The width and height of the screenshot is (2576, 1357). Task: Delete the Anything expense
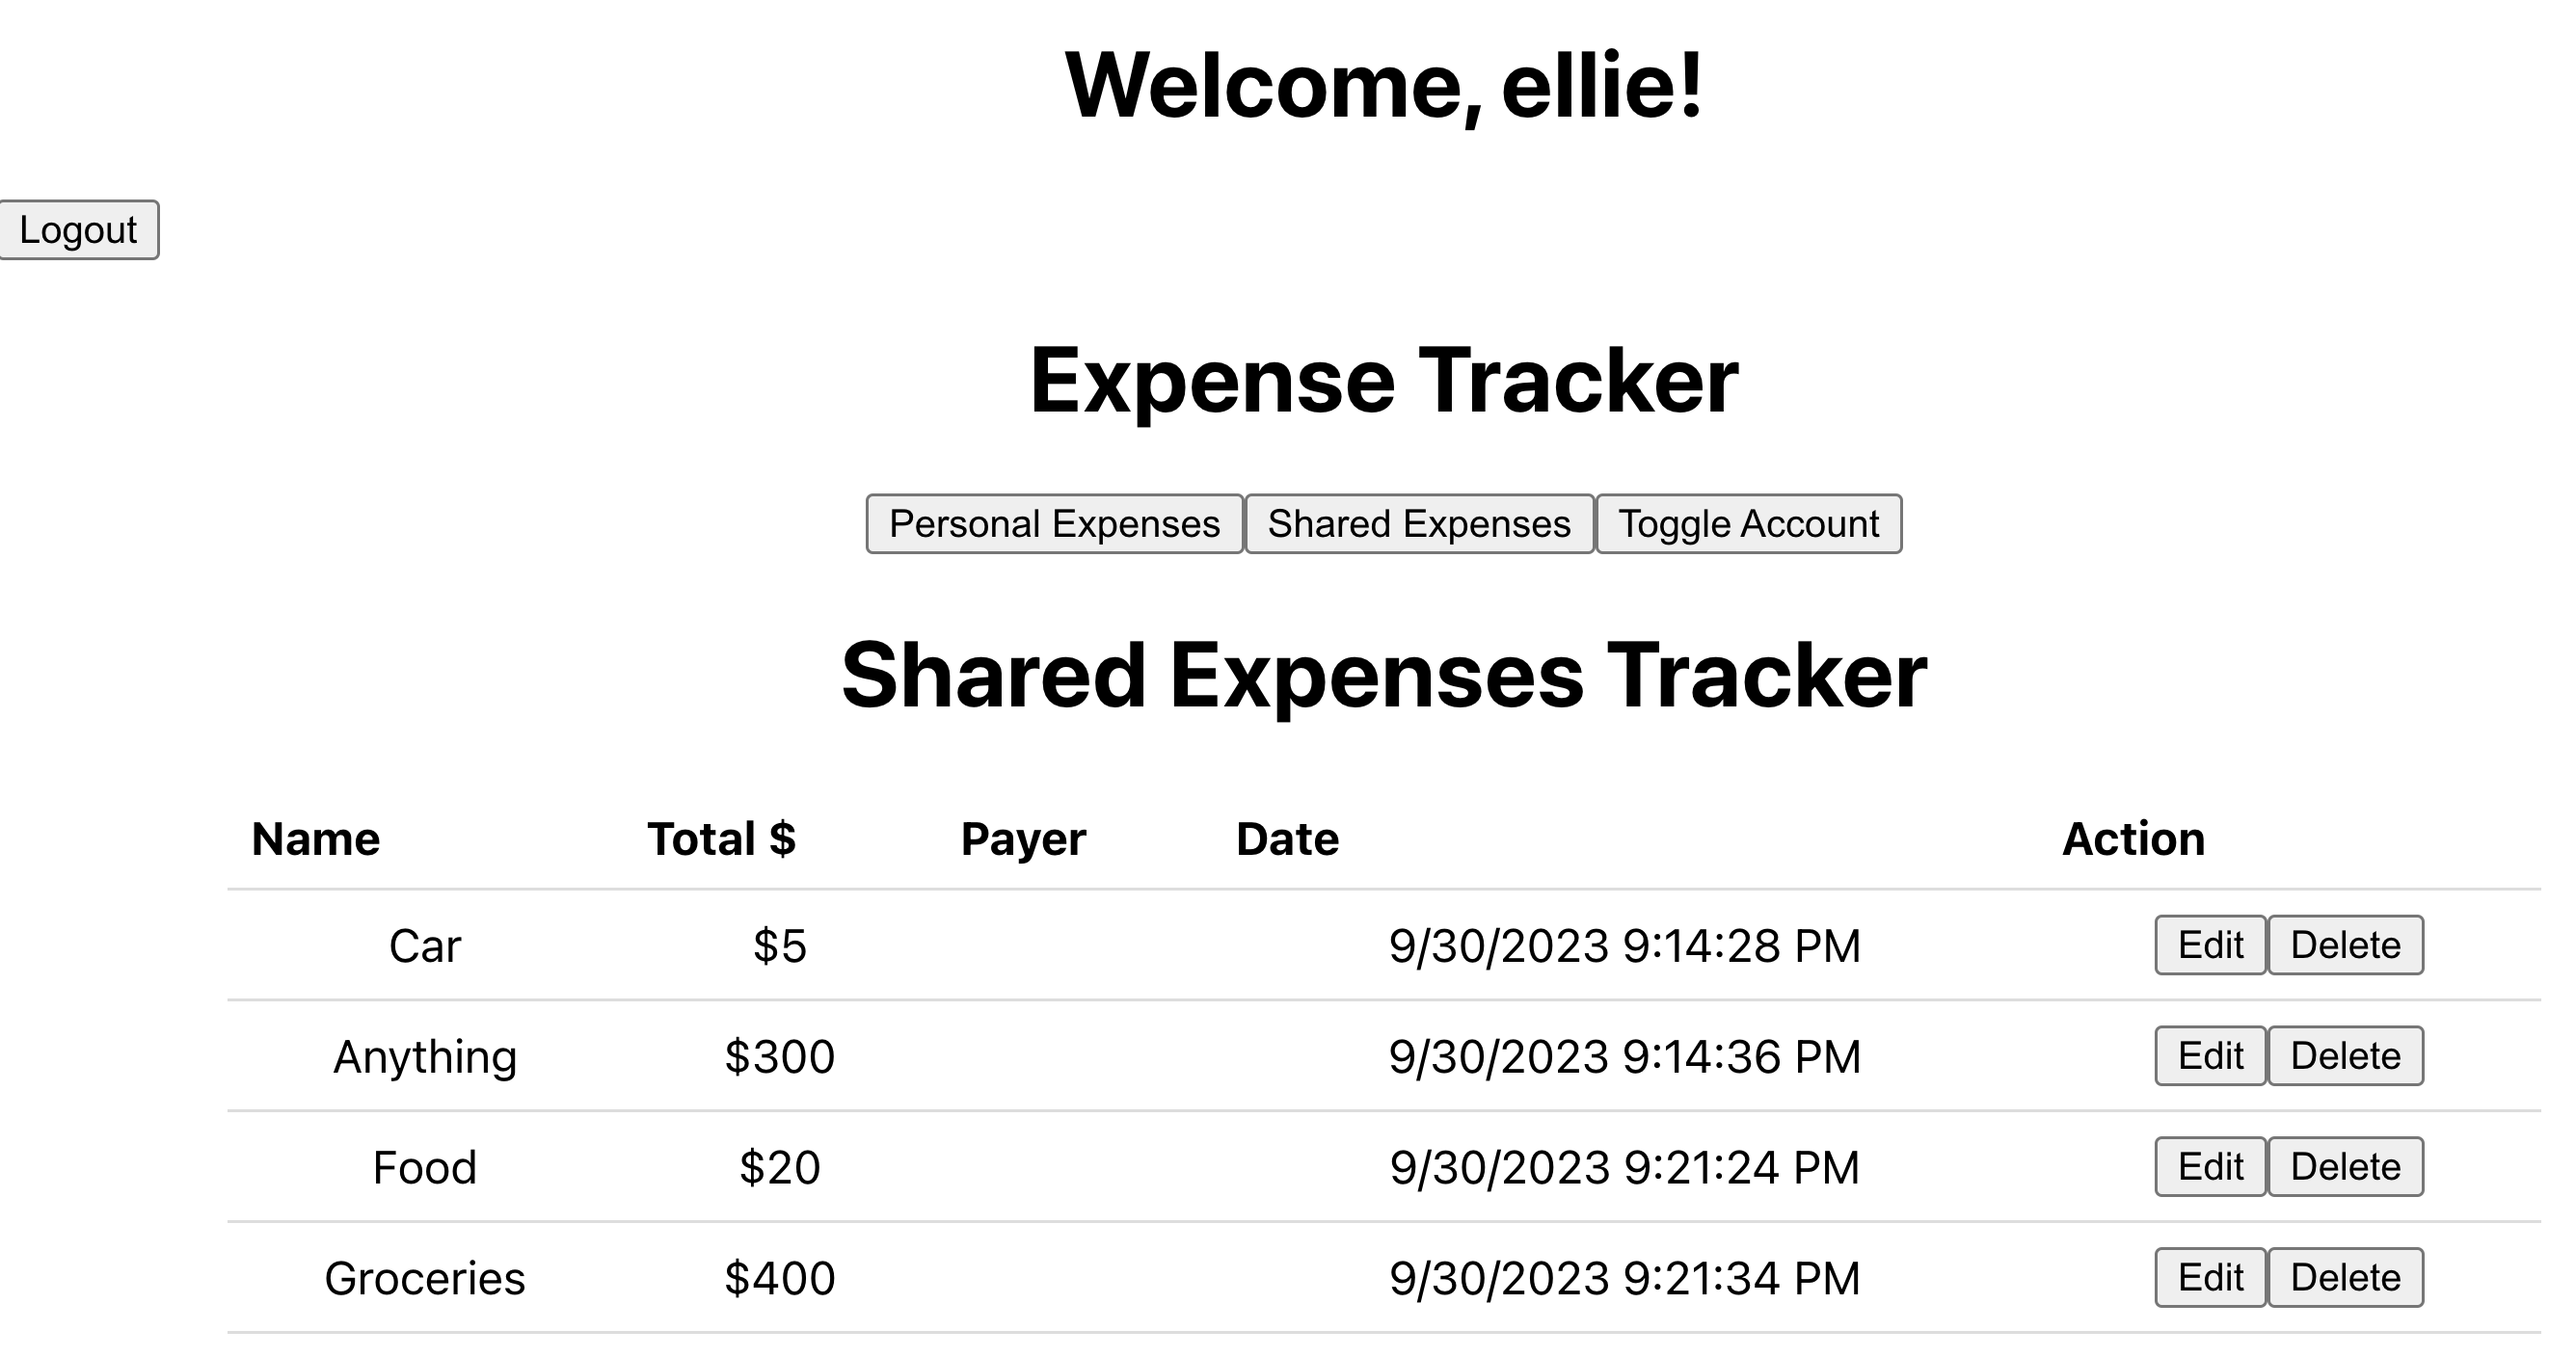(x=2345, y=1055)
